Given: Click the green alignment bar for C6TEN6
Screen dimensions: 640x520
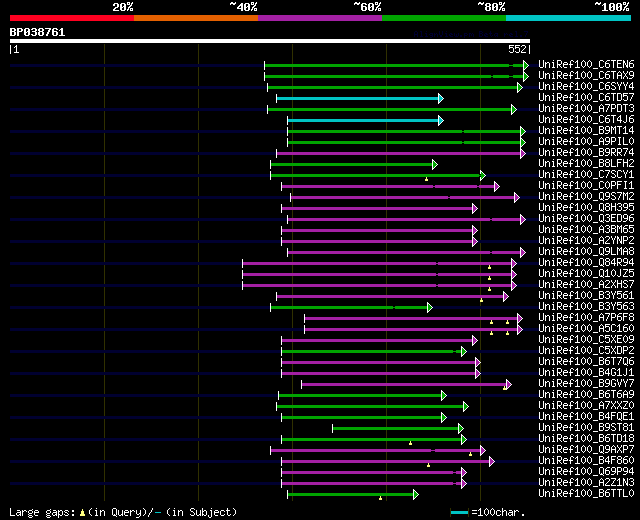Looking at the screenshot, I should pos(394,65).
